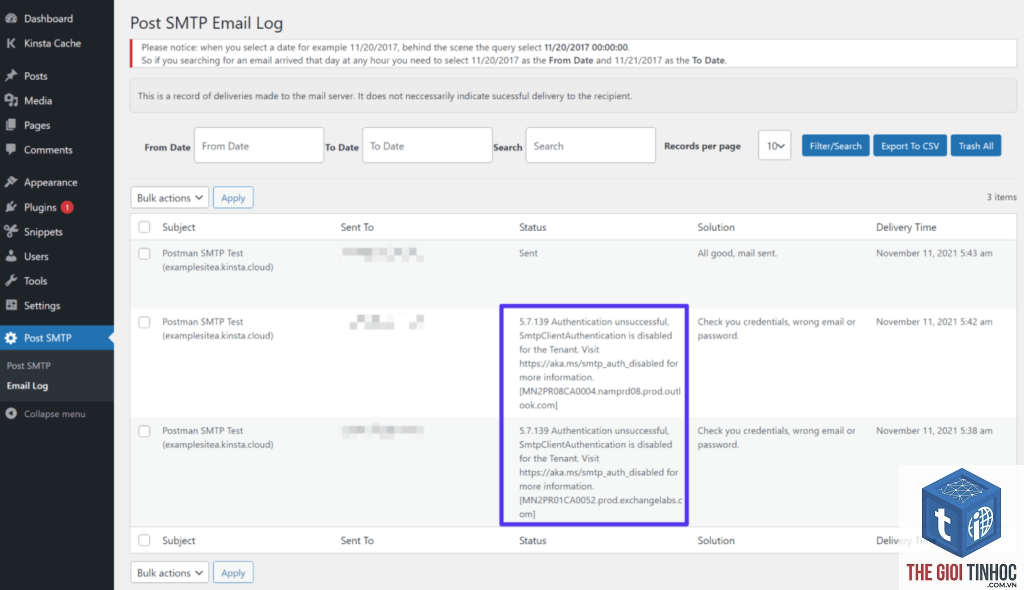
Task: Click the Export To CSV button
Action: pos(910,146)
